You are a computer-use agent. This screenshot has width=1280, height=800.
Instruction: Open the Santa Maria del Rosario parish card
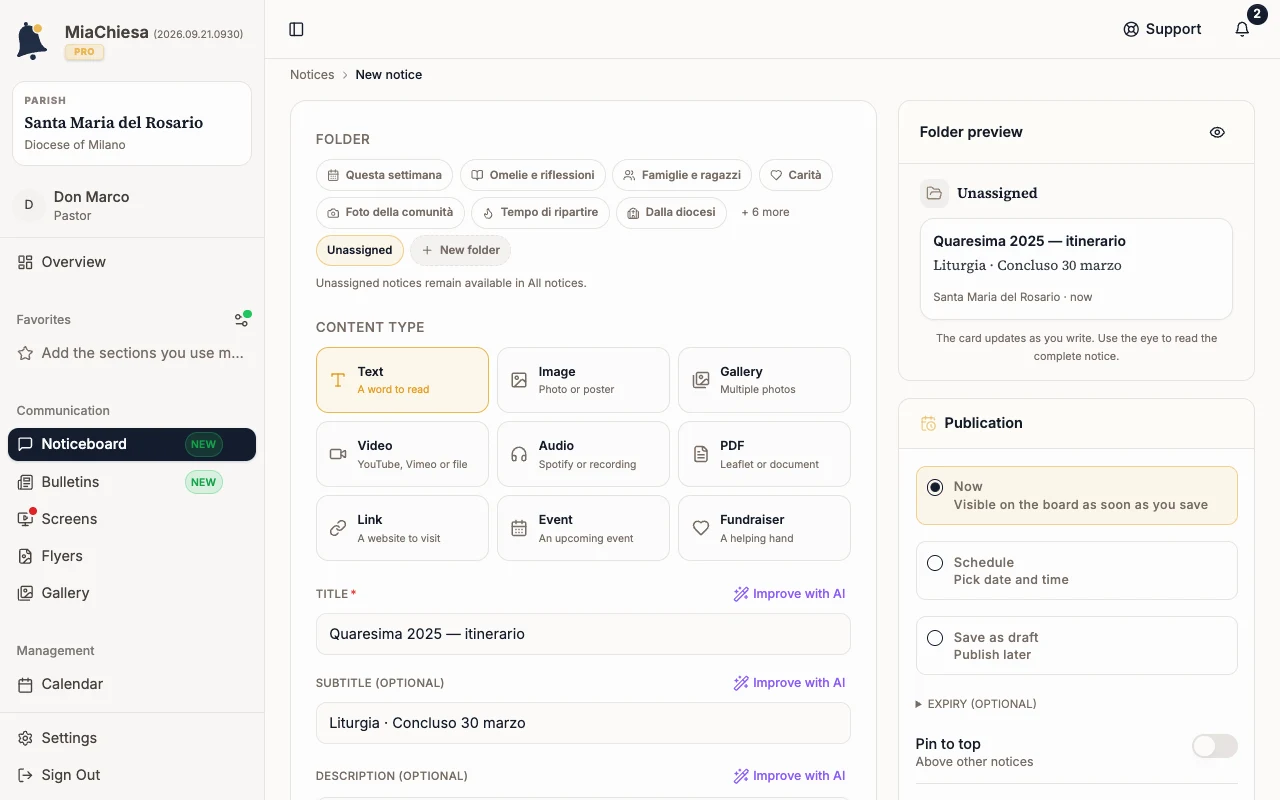(132, 123)
